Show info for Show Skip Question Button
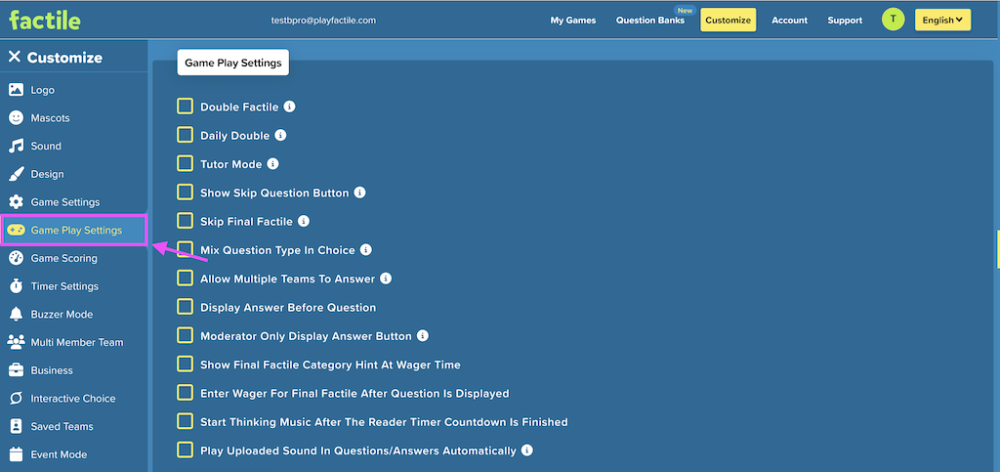Image resolution: width=1000 pixels, height=472 pixels. 360,192
